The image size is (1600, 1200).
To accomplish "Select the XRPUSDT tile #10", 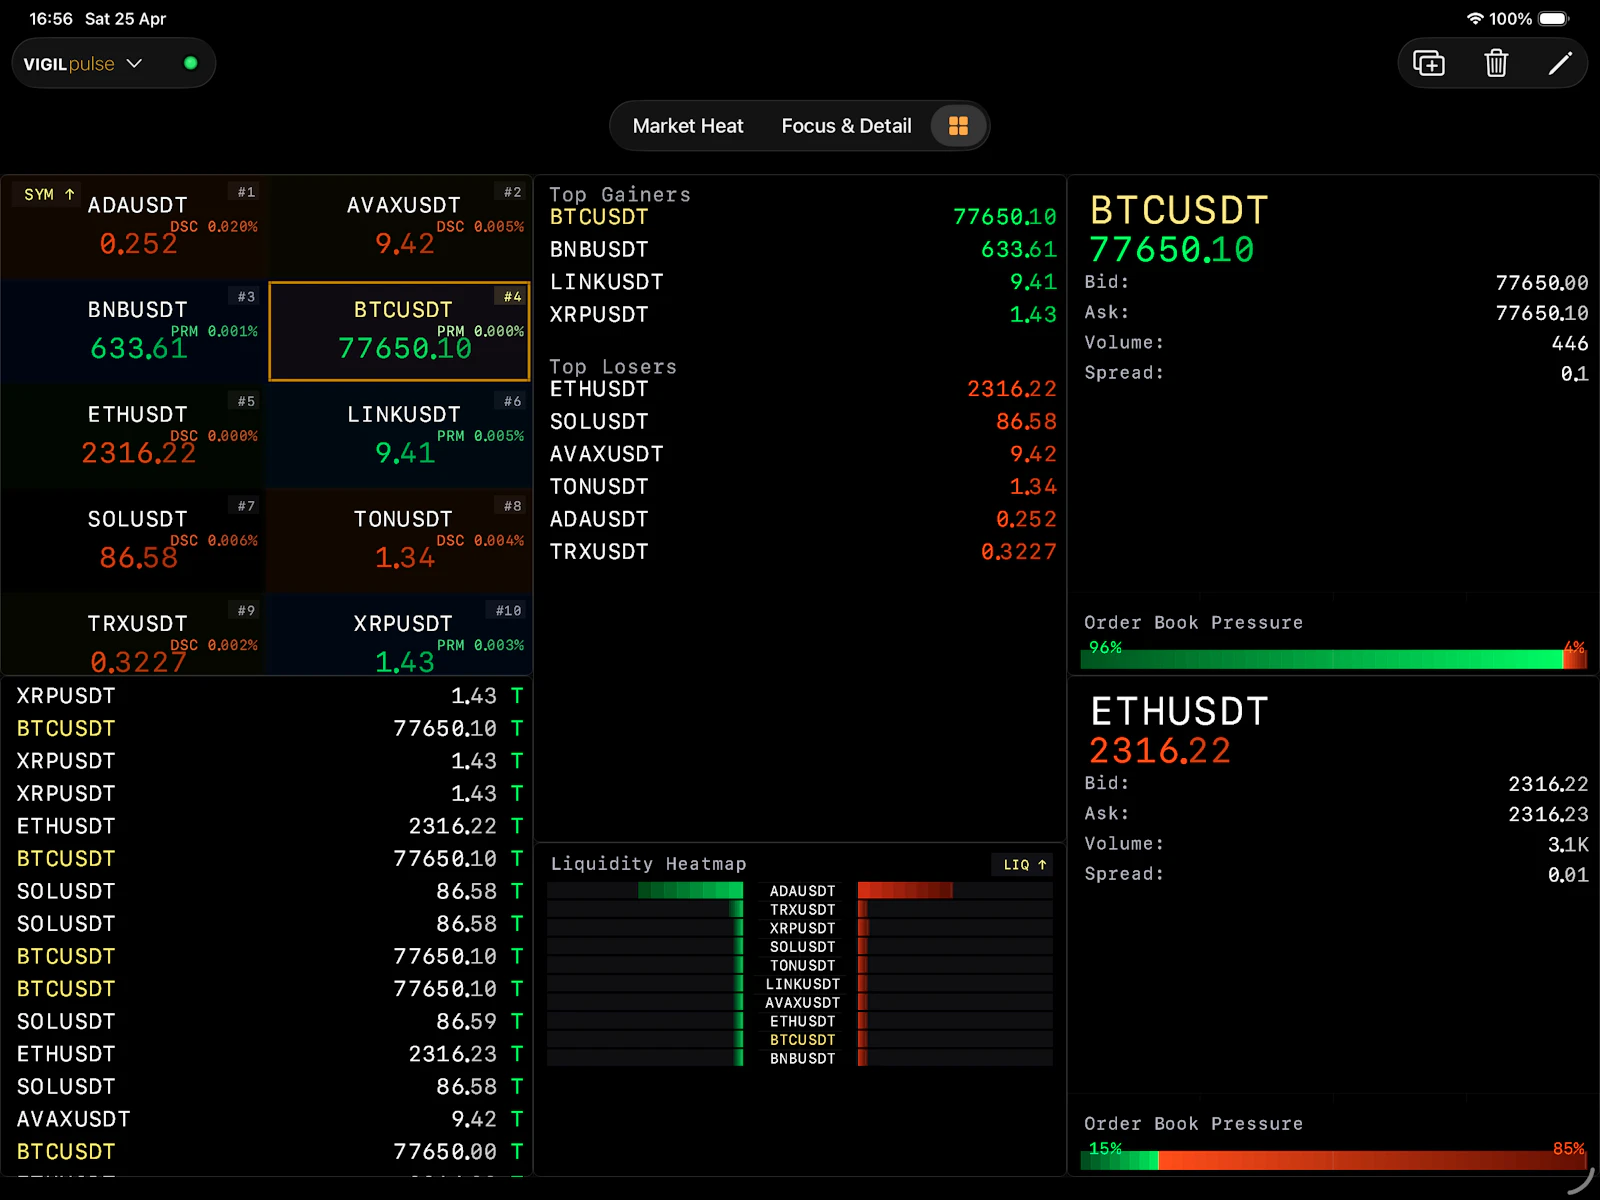I will [x=400, y=635].
